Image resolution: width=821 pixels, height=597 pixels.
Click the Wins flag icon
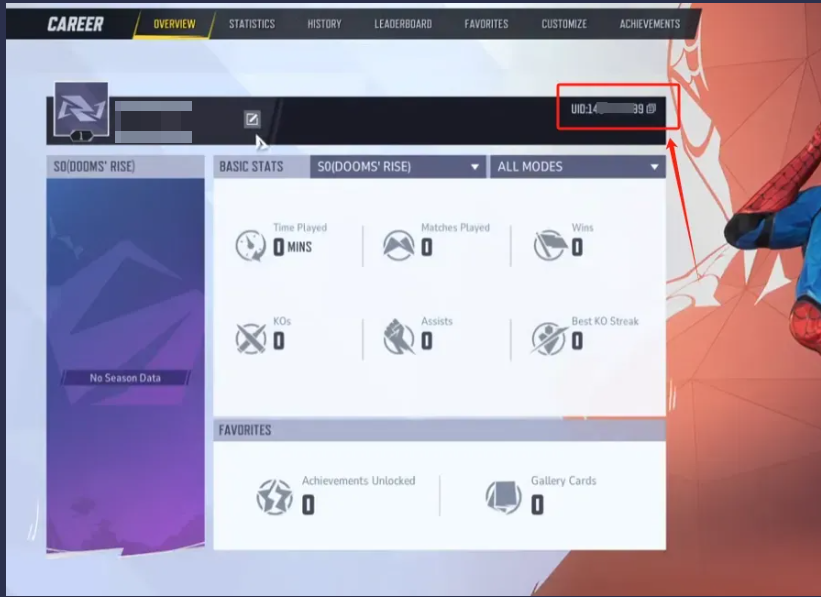(x=549, y=245)
